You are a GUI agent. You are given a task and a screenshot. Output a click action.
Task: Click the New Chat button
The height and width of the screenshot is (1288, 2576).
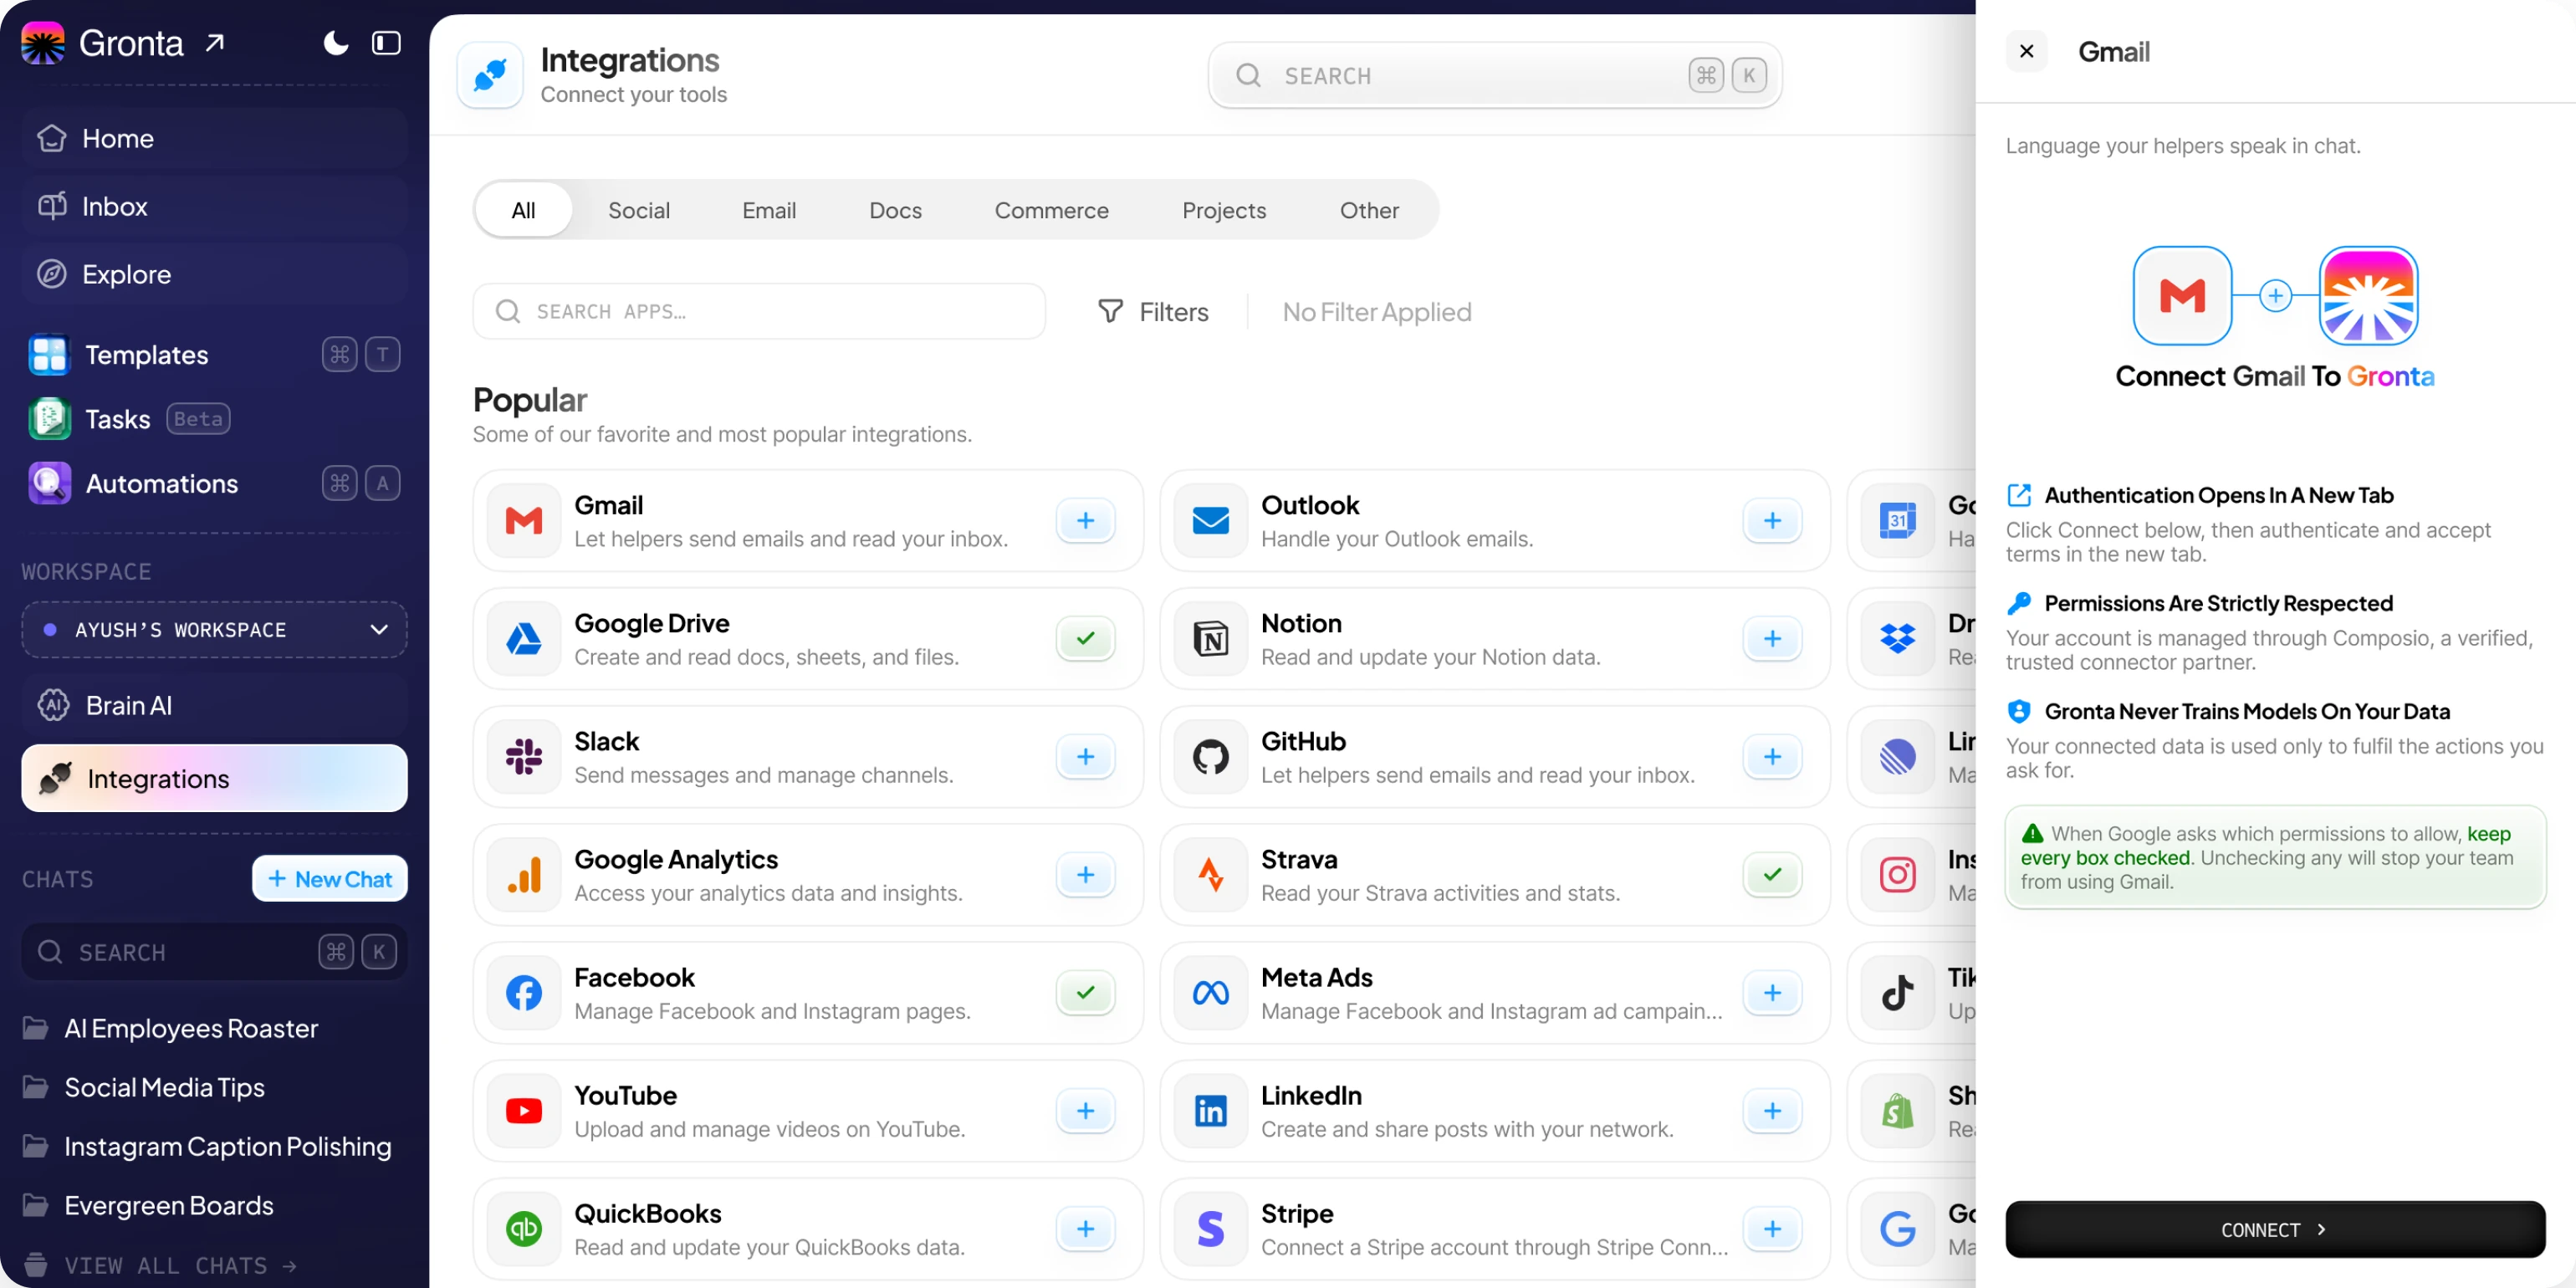[329, 878]
